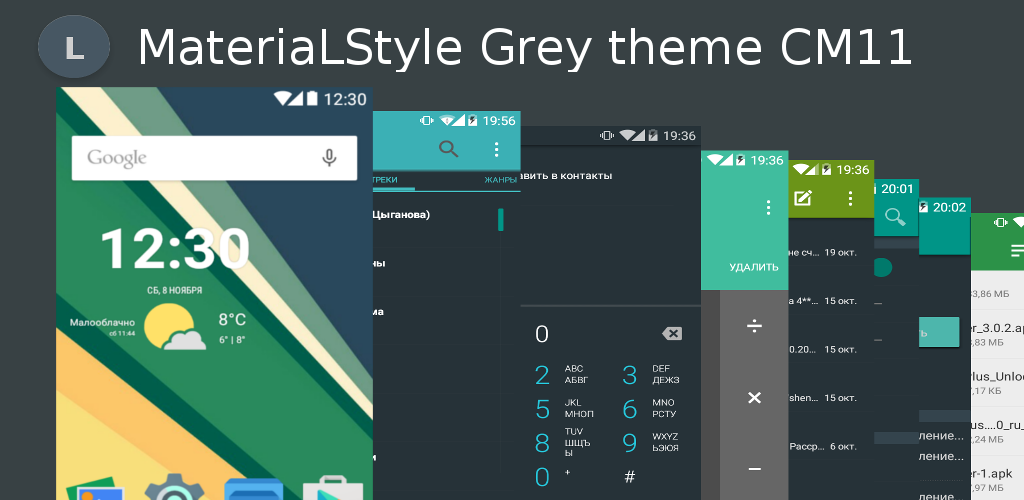Image resolution: width=1024 pixels, height=500 pixels.
Task: Tap the large 12:30 clock widget
Action: point(174,248)
